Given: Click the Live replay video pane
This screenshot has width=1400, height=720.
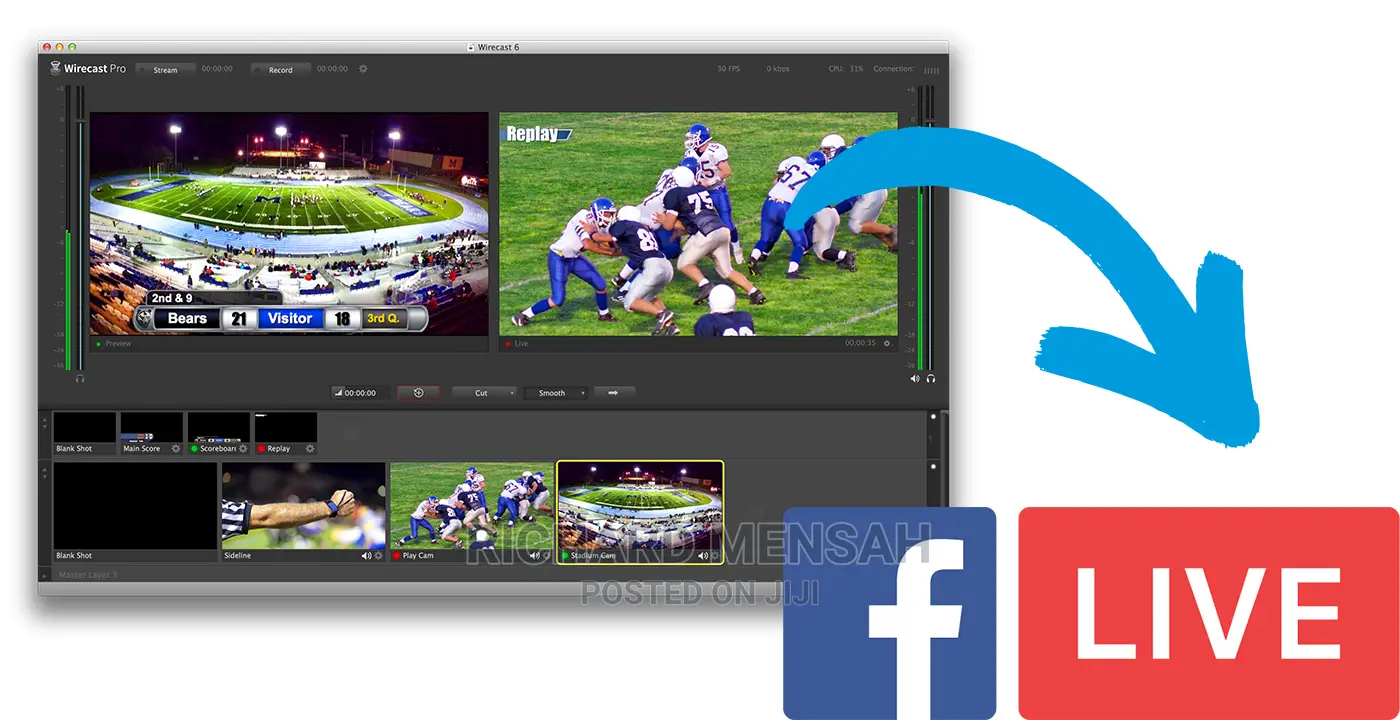Looking at the screenshot, I should pyautogui.click(x=699, y=224).
